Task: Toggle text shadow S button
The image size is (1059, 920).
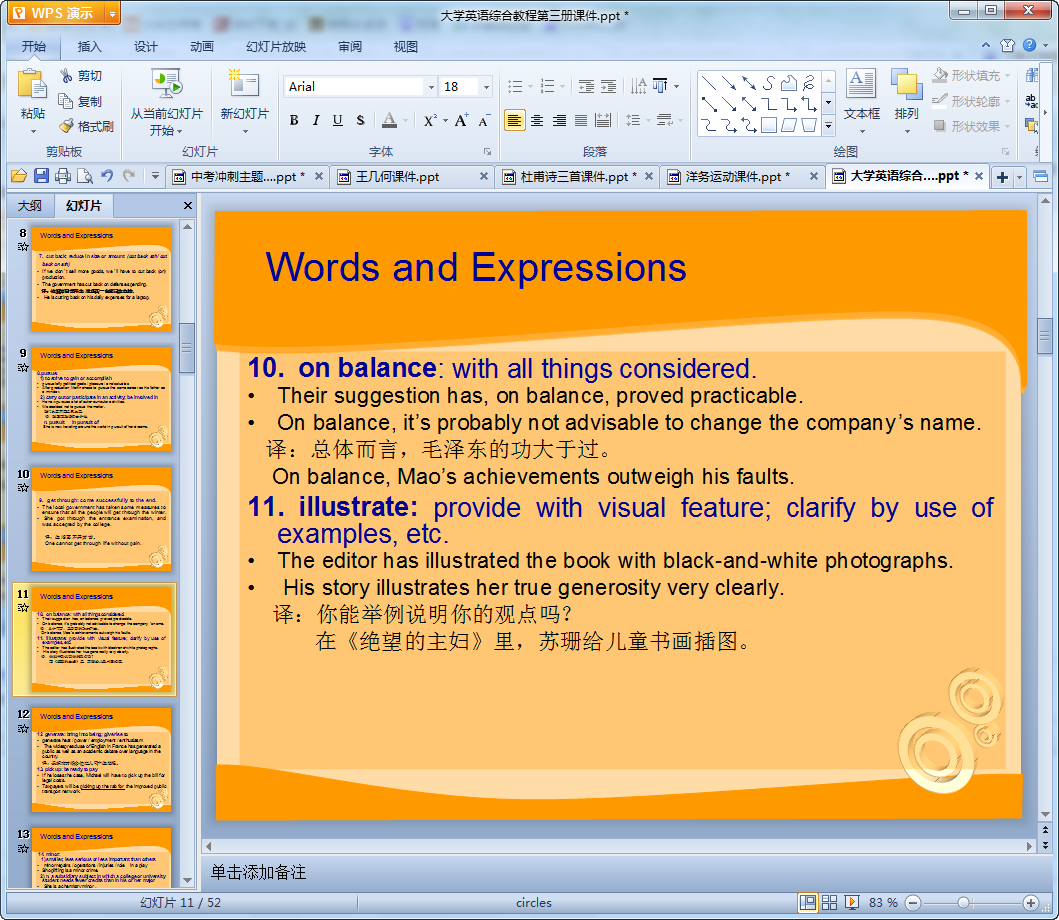Action: pos(360,120)
